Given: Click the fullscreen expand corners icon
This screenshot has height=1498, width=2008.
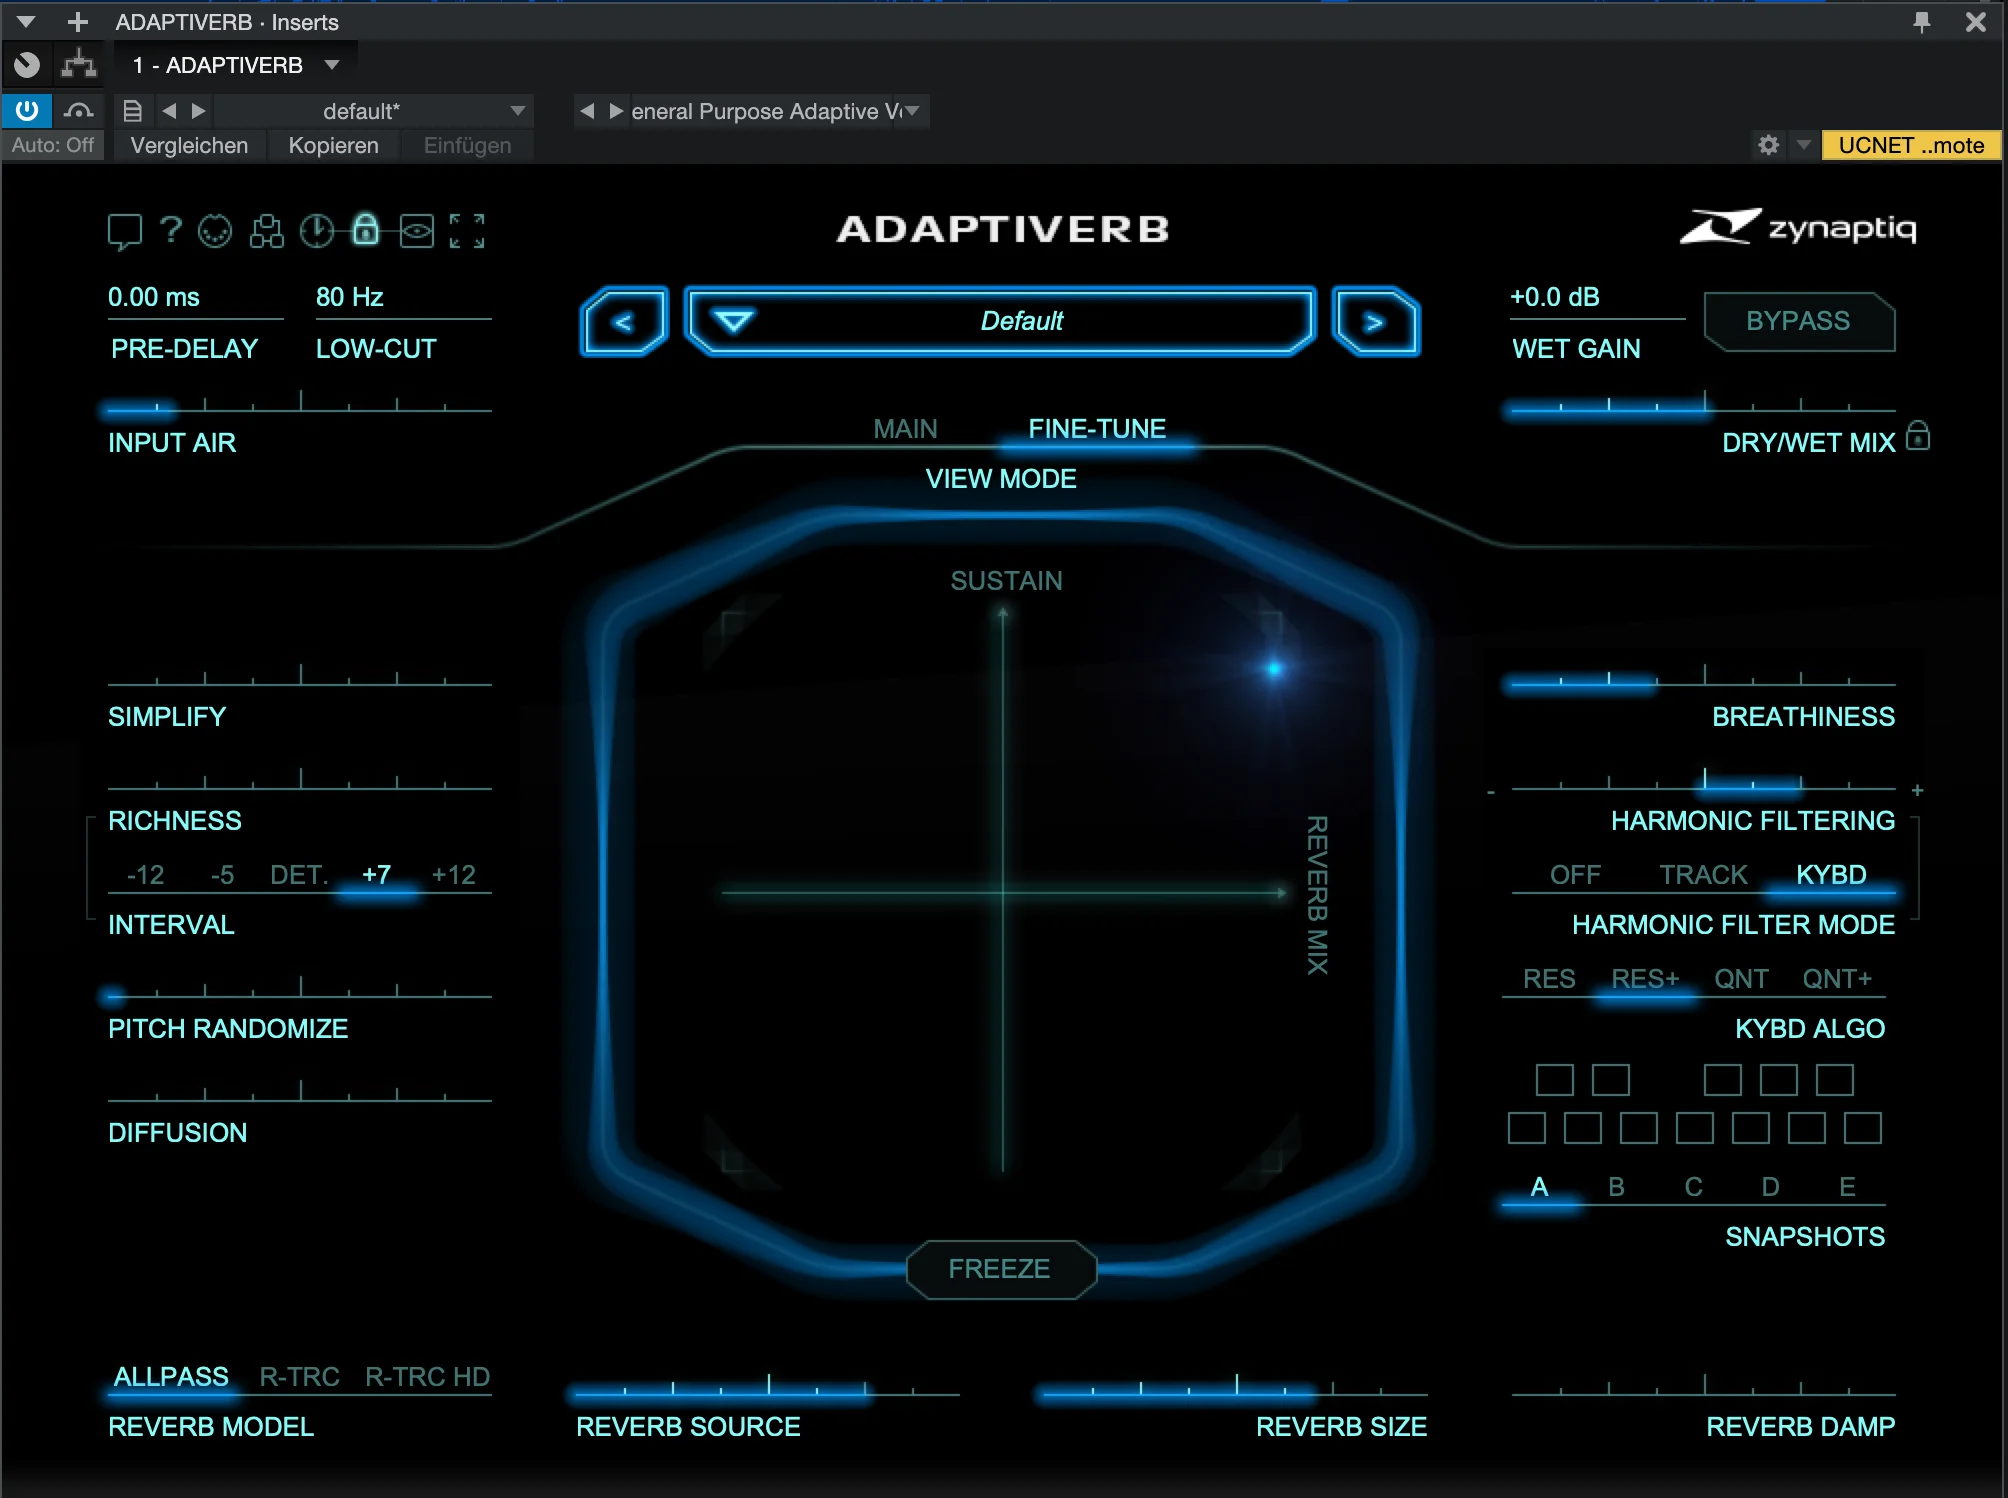Looking at the screenshot, I should [467, 231].
